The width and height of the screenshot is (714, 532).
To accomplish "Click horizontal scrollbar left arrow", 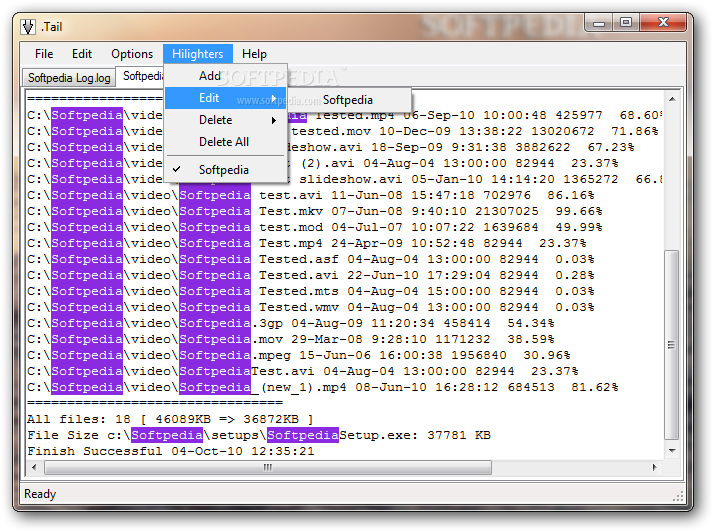I will click(x=34, y=467).
